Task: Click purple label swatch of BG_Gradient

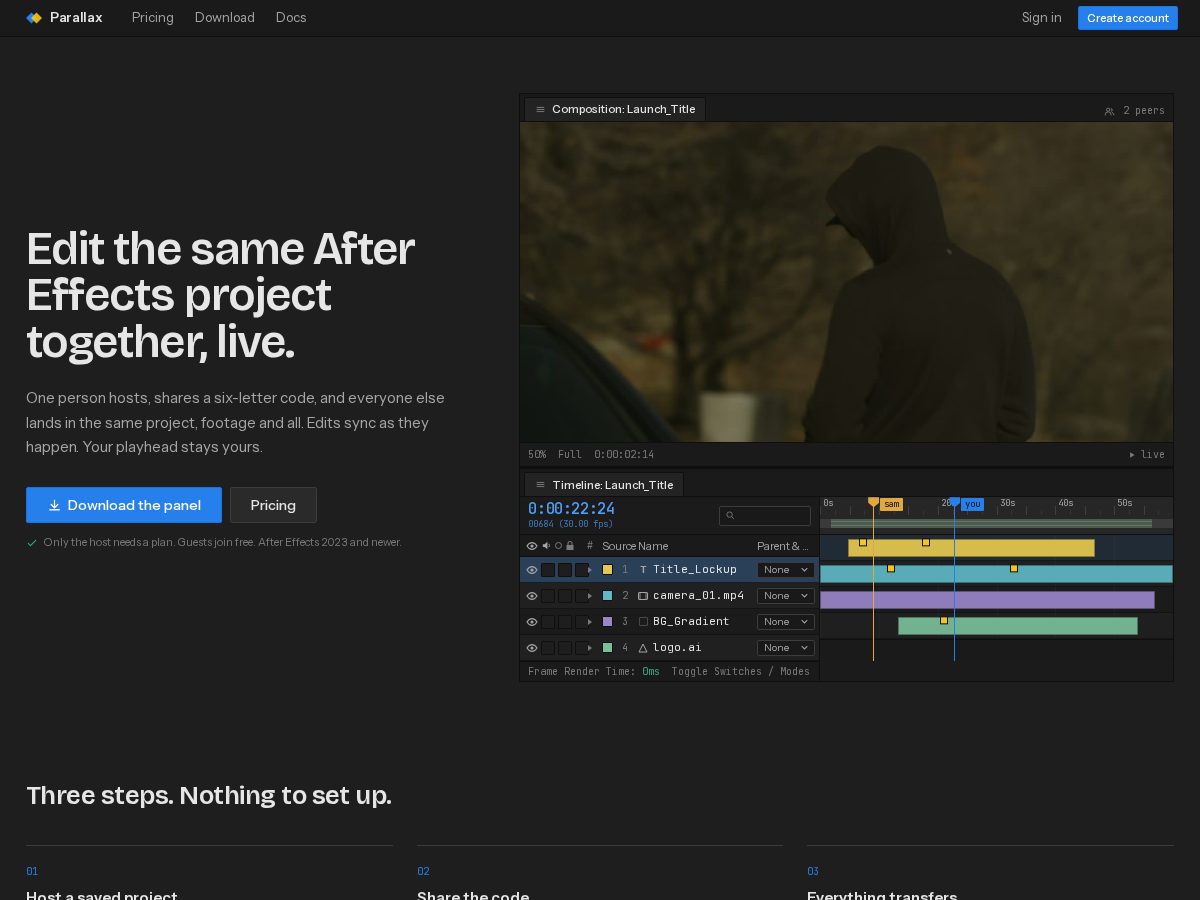Action: tap(607, 622)
